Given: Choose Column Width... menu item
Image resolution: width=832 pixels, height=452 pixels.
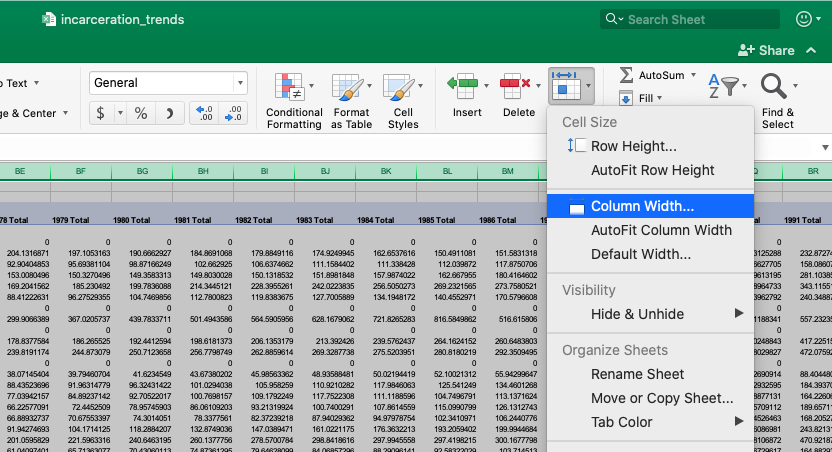Looking at the screenshot, I should pyautogui.click(x=650, y=206).
